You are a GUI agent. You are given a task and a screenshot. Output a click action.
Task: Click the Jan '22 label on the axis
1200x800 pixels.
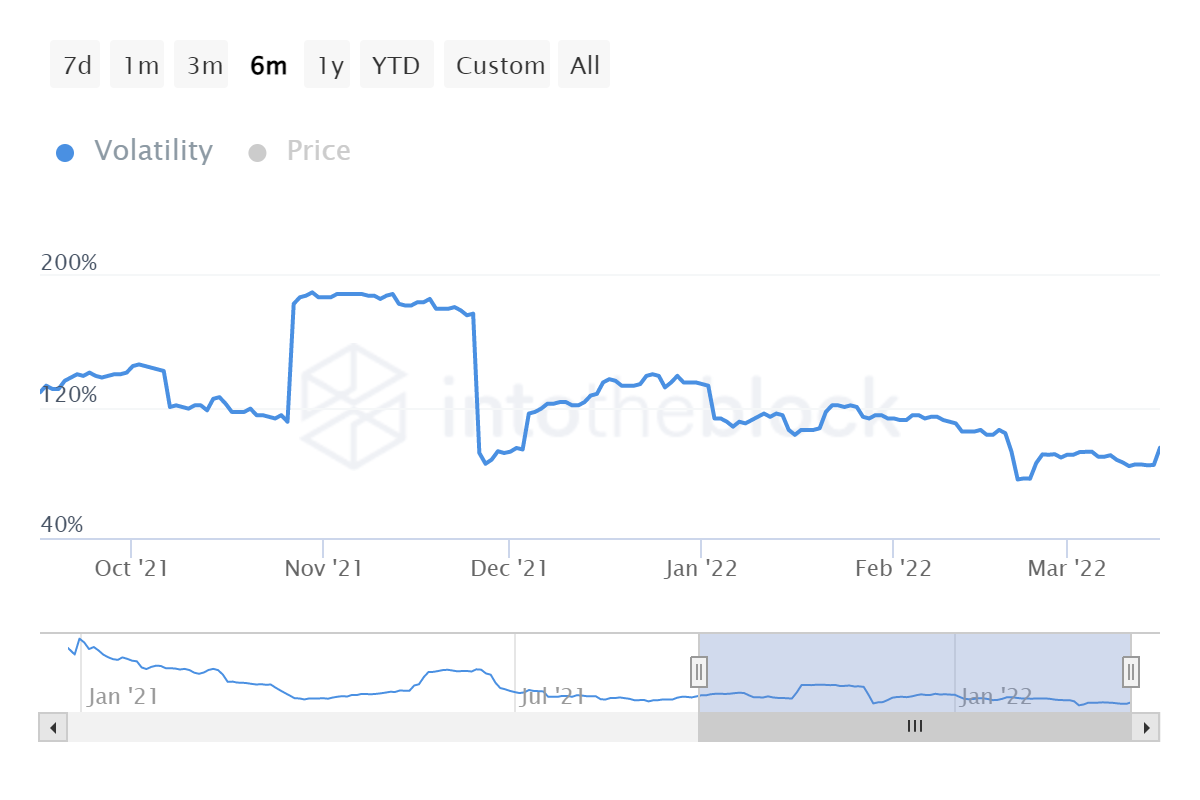(x=701, y=567)
